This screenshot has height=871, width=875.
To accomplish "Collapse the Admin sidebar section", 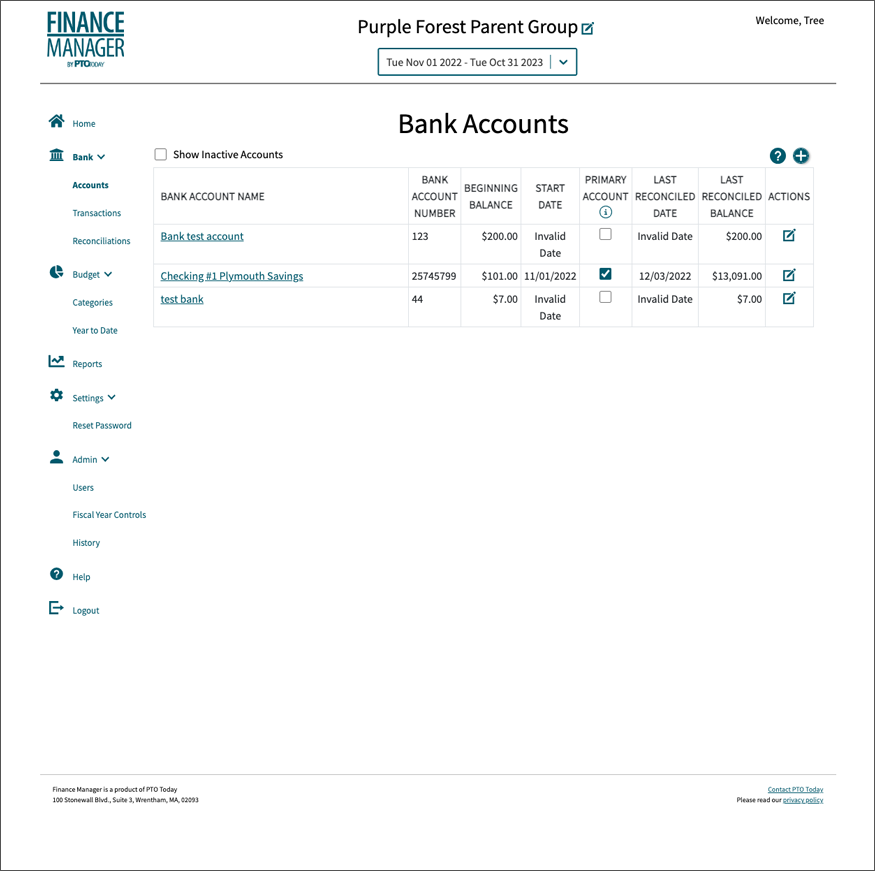I will (105, 460).
